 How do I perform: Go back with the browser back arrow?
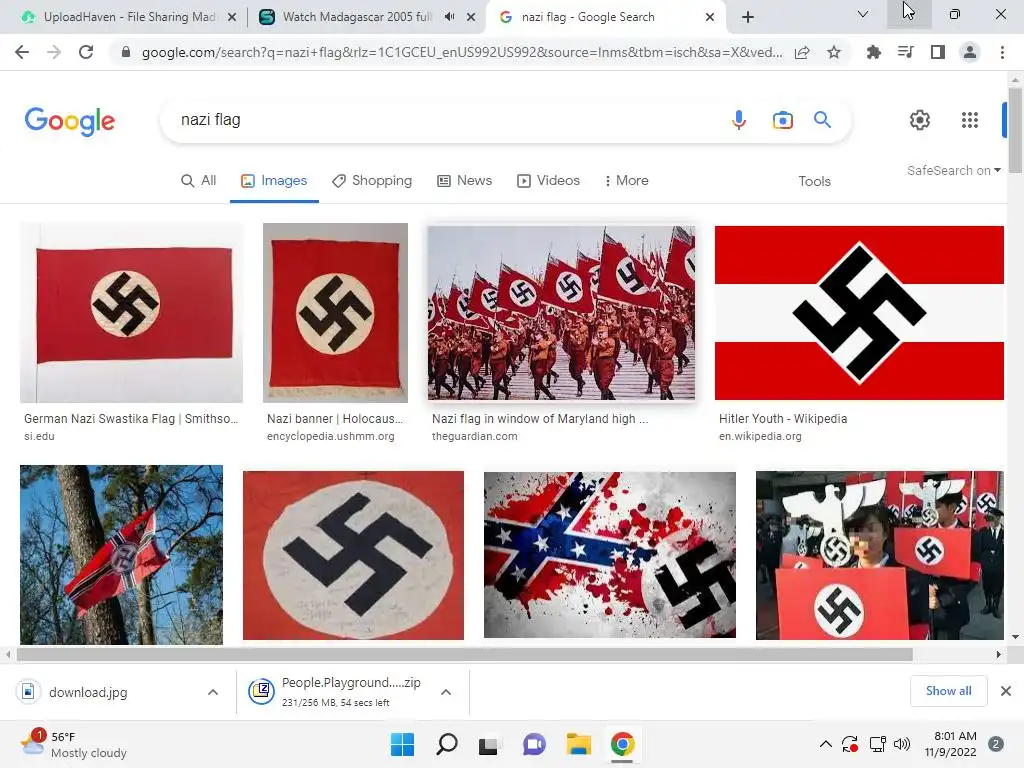click(x=22, y=52)
